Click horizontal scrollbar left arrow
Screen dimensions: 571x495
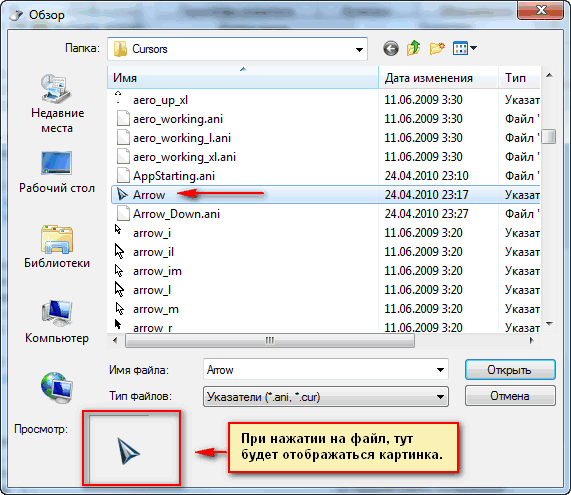[115, 341]
